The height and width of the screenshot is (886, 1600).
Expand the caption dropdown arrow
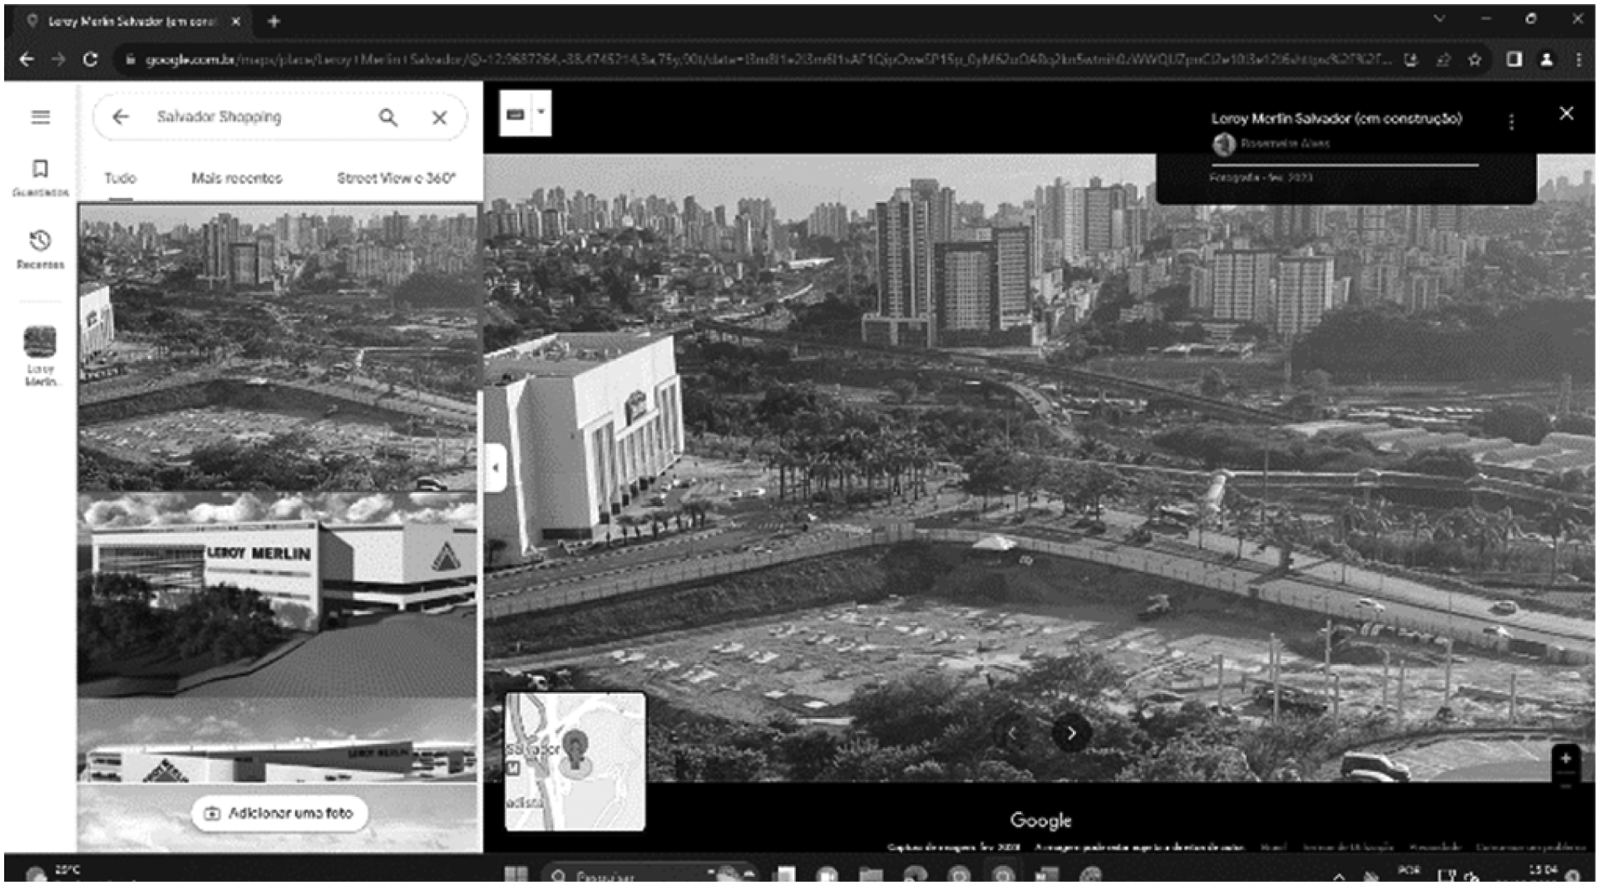point(541,113)
